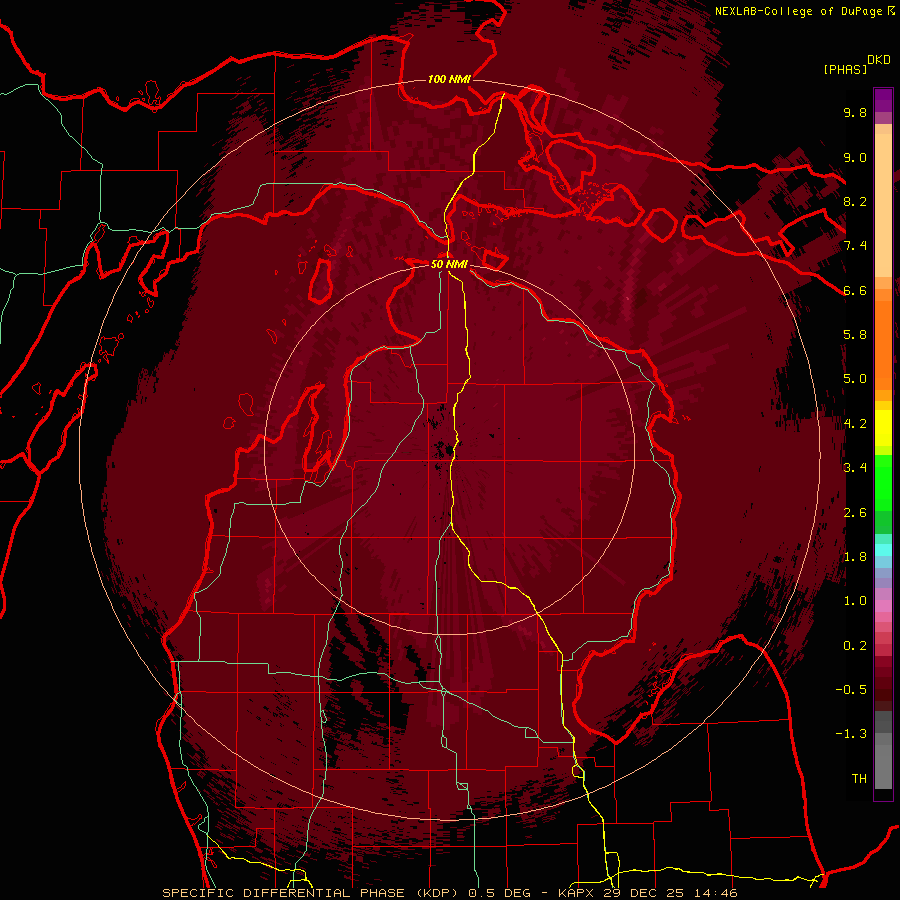Click the KAPX station identifier
Screen dimensions: 900x900
[577, 893]
